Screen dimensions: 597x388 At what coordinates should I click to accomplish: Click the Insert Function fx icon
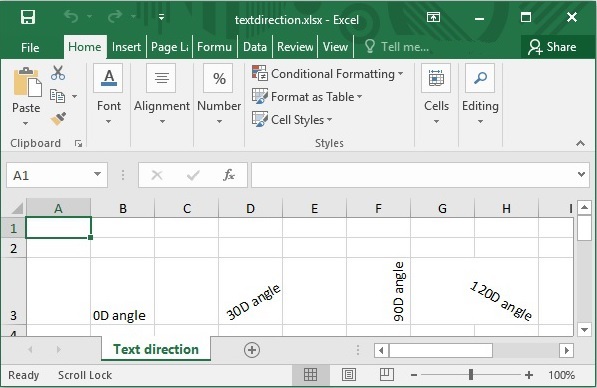click(x=229, y=175)
